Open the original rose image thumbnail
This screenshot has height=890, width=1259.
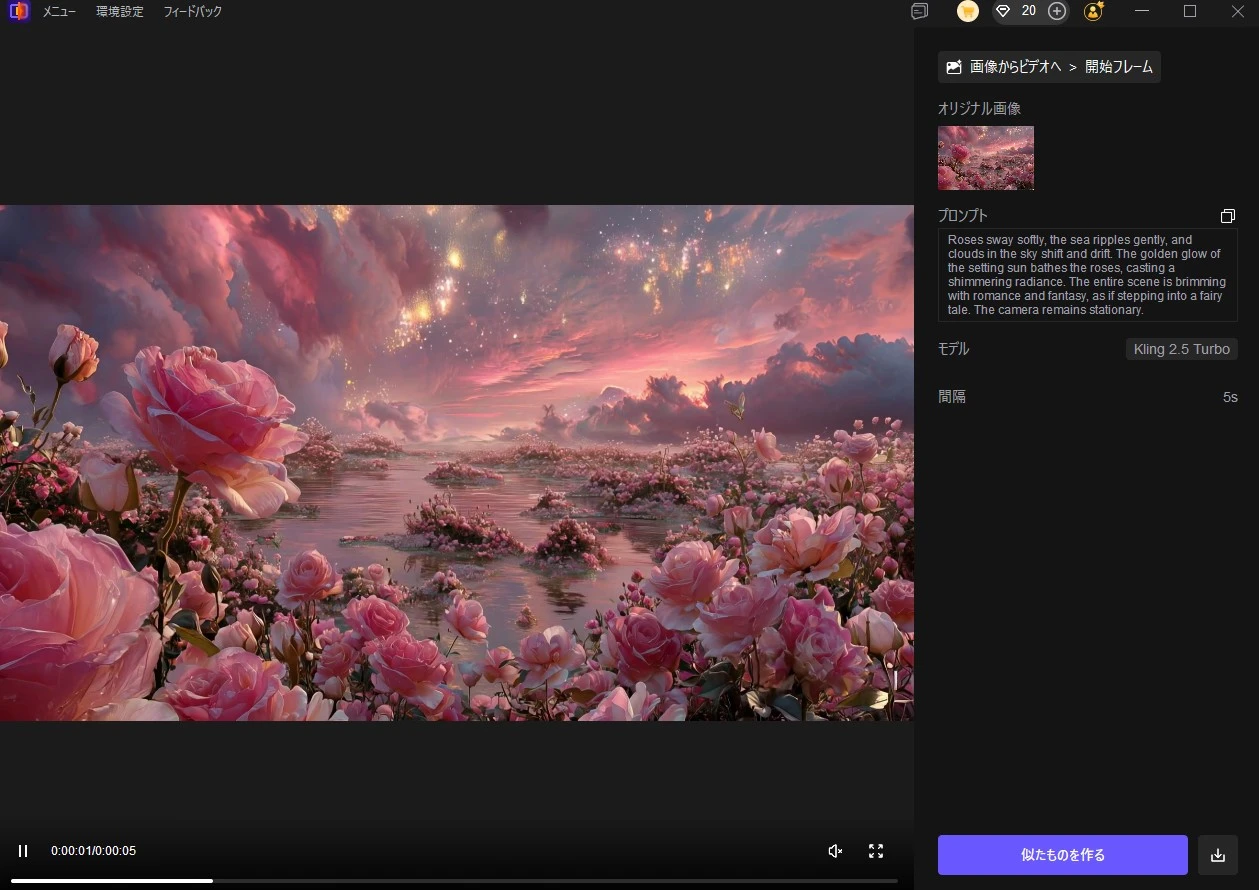(985, 158)
